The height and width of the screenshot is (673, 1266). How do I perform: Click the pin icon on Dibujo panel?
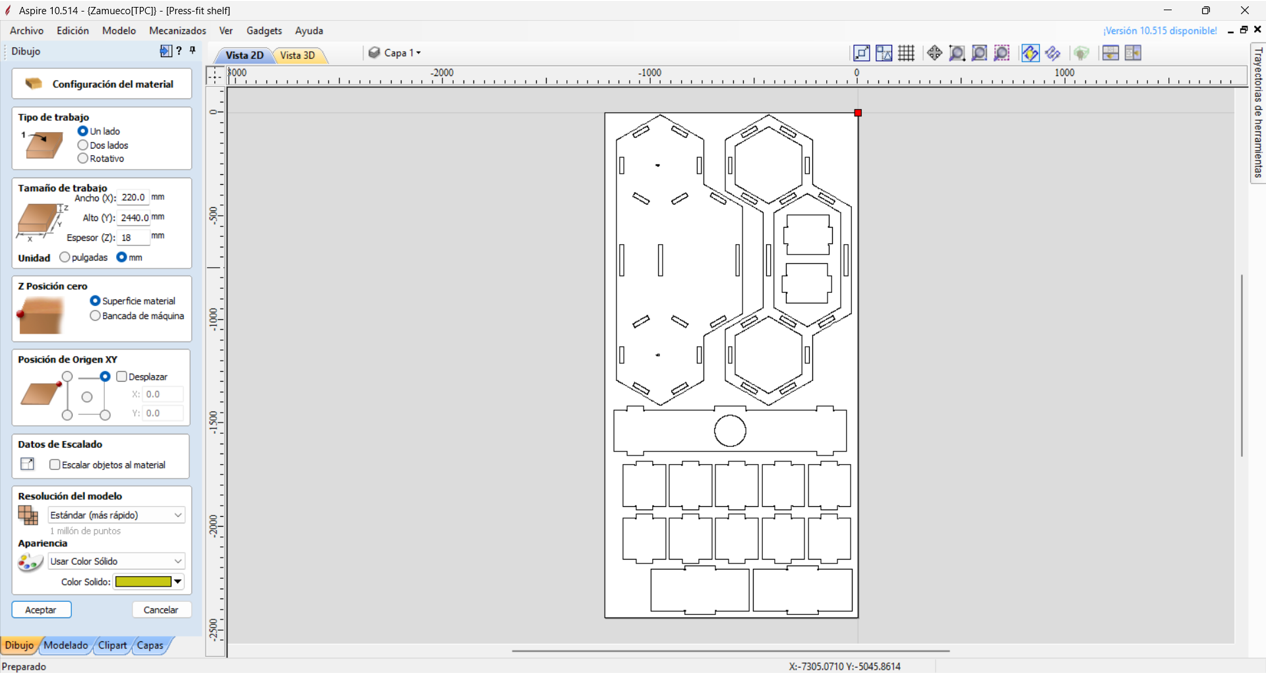(193, 51)
